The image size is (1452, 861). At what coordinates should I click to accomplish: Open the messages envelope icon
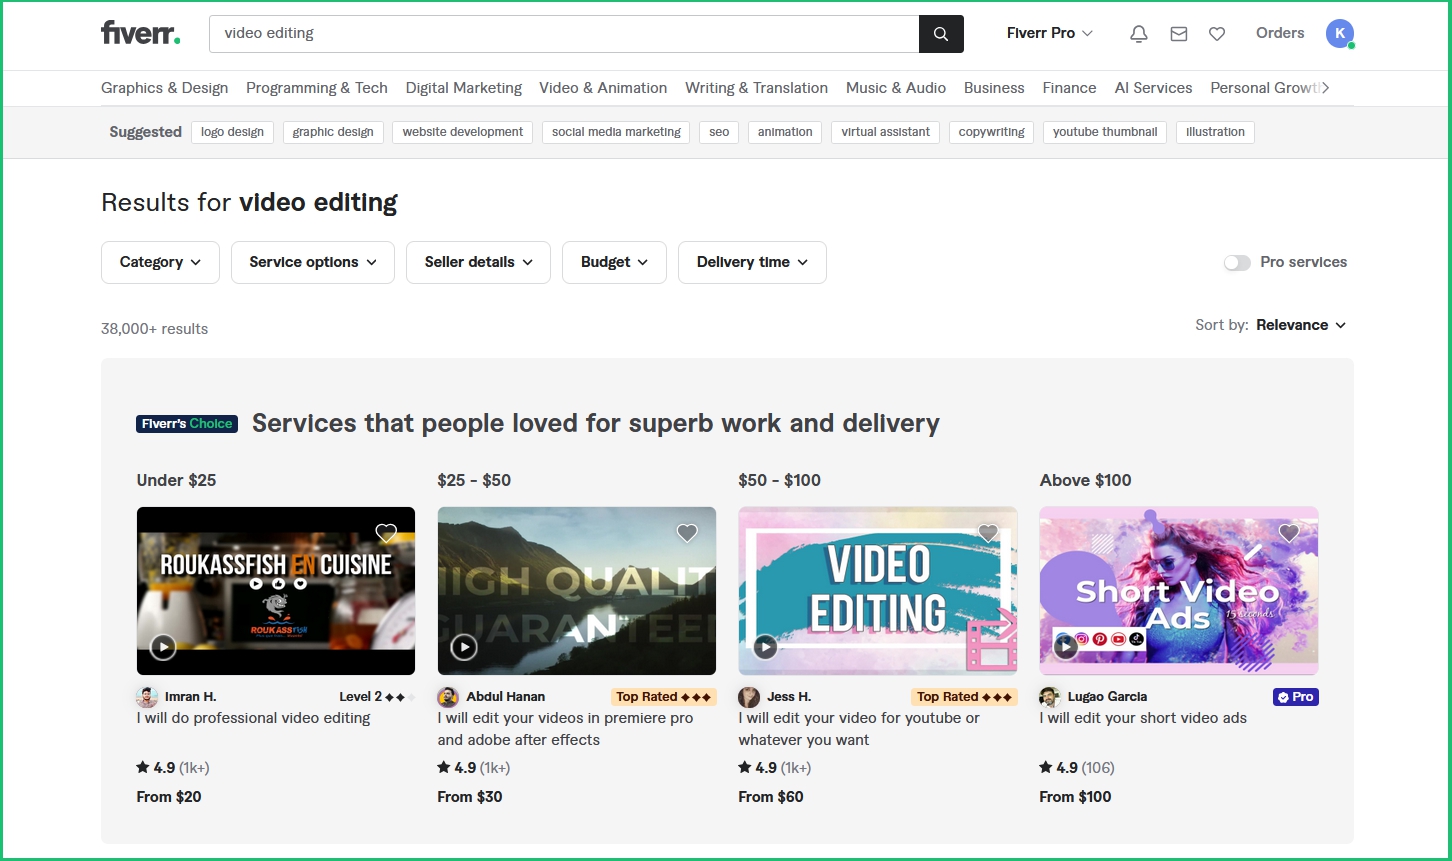point(1178,34)
